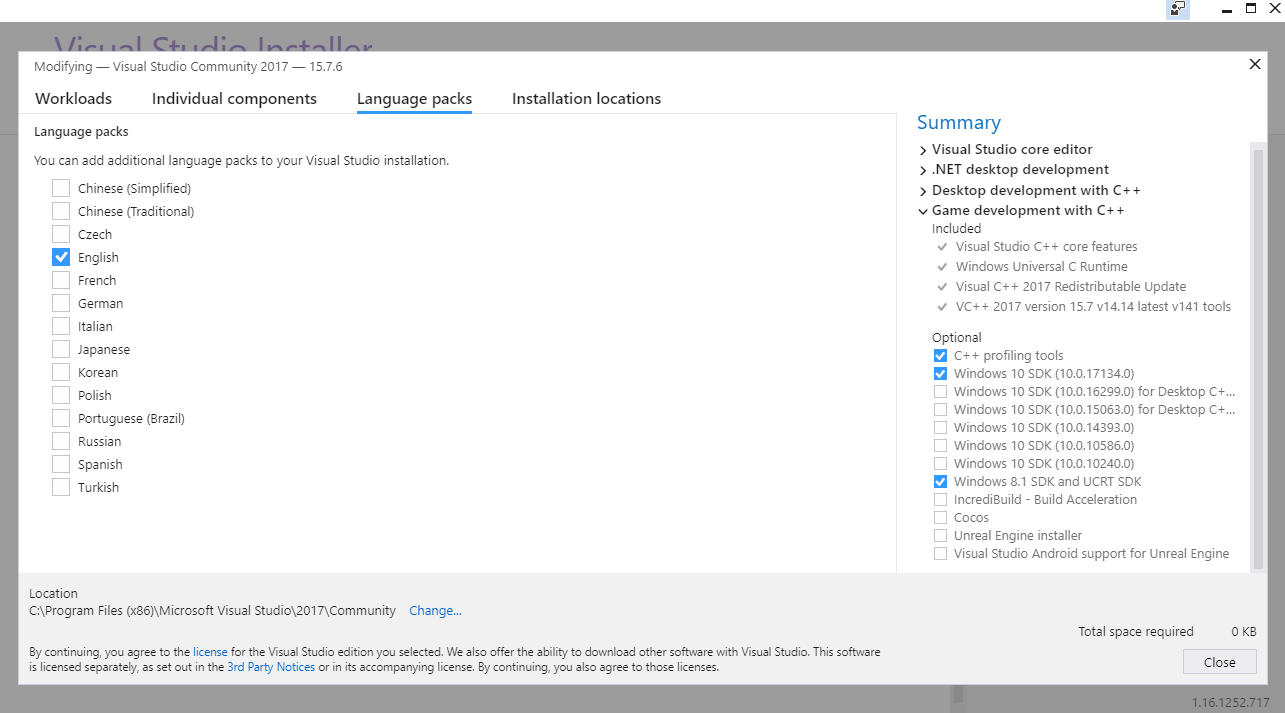Click the Close button

pyautogui.click(x=1219, y=662)
